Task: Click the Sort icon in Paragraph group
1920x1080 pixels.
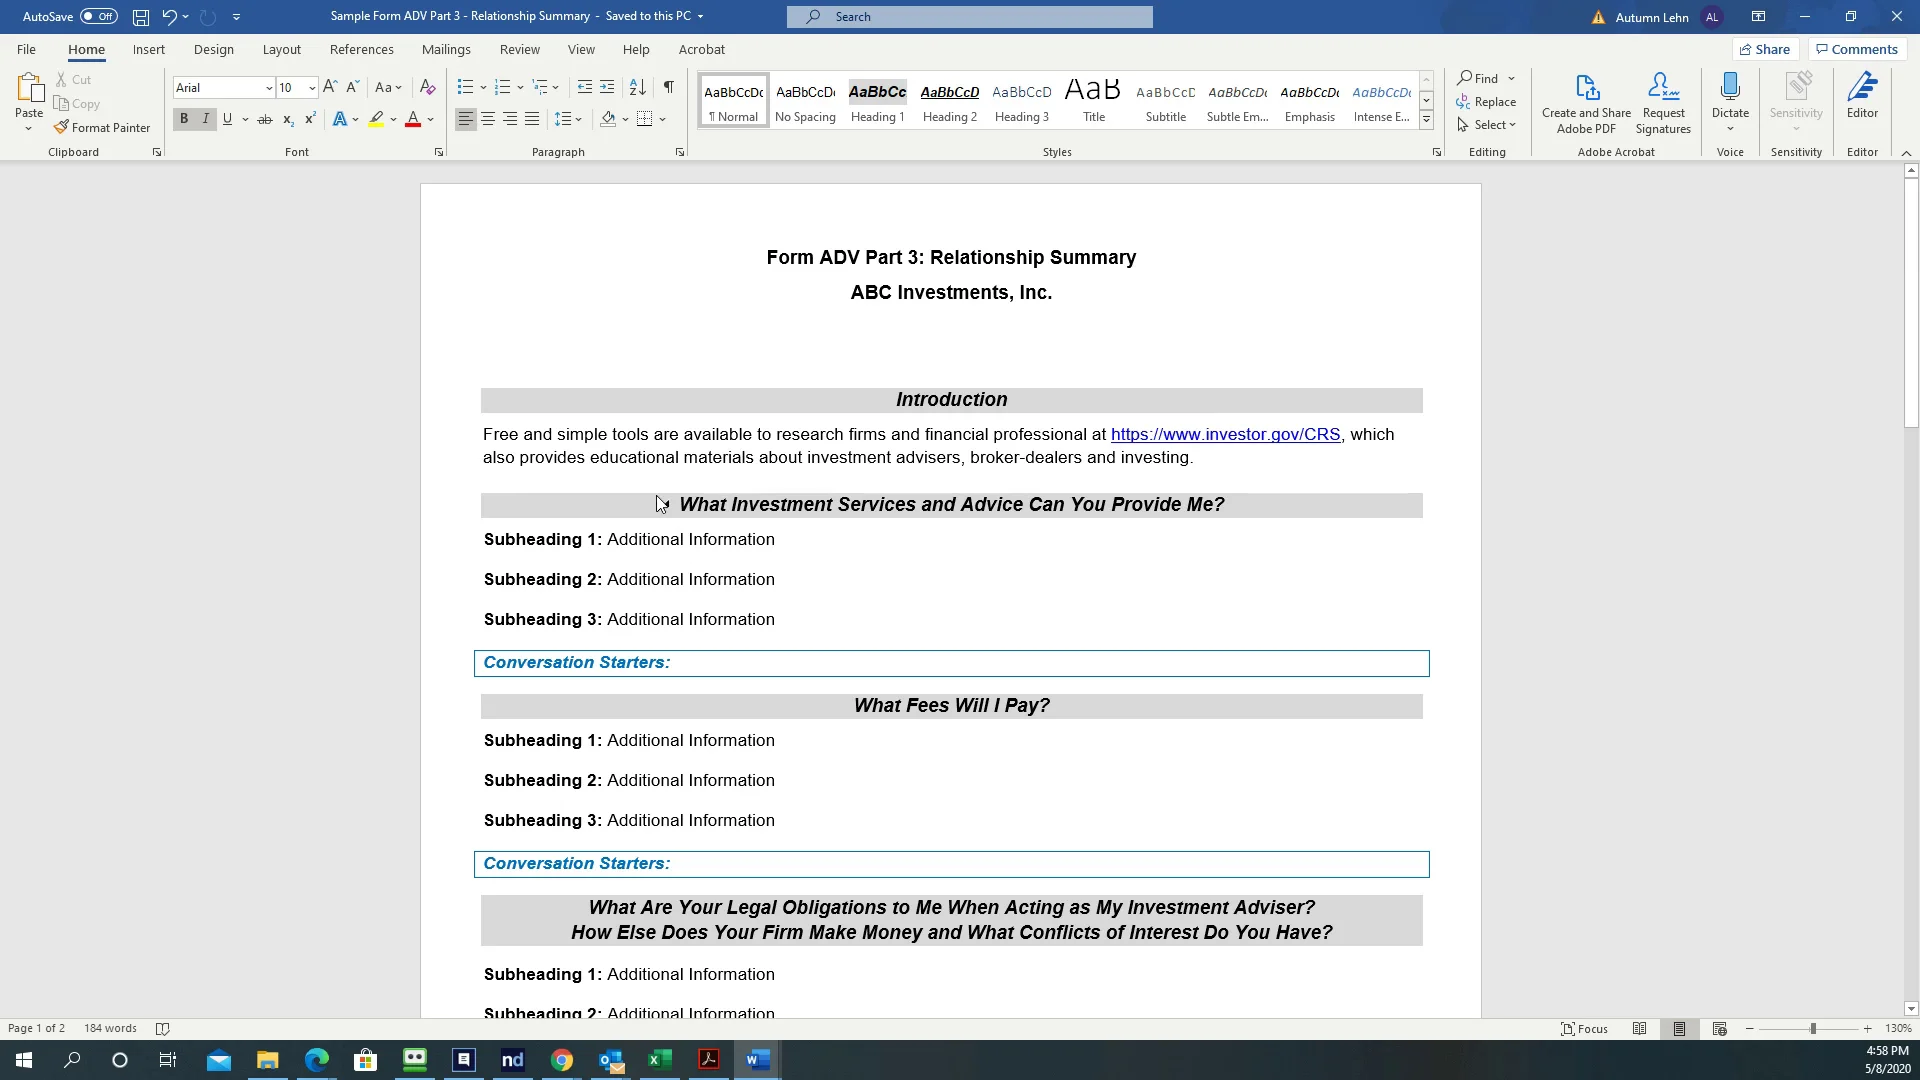Action: pos(637,88)
